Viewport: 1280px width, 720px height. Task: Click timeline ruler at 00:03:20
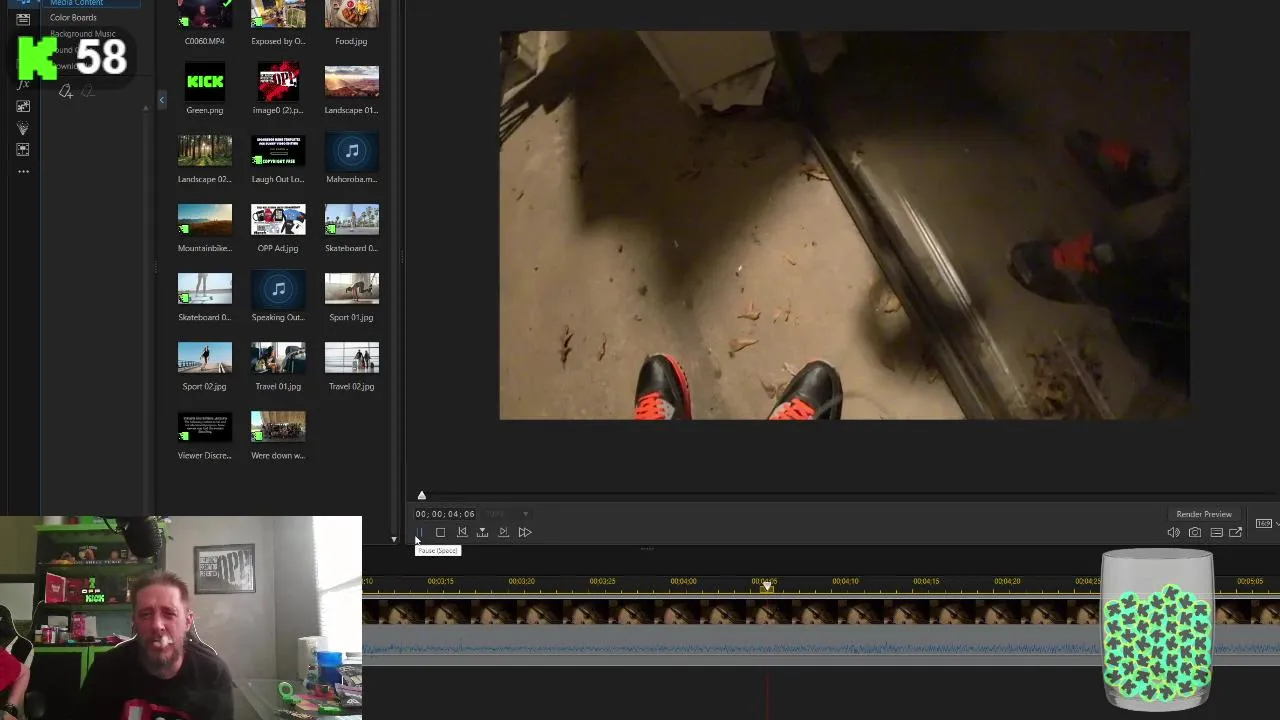[521, 581]
